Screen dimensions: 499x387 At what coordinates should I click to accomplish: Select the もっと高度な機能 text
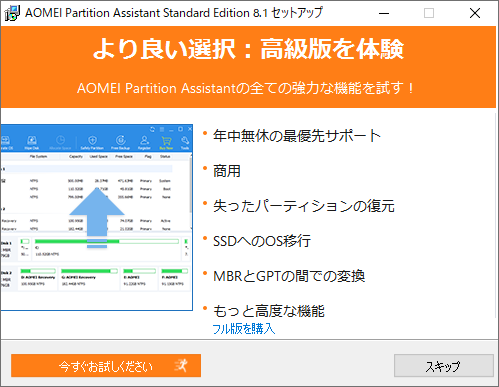click(269, 311)
